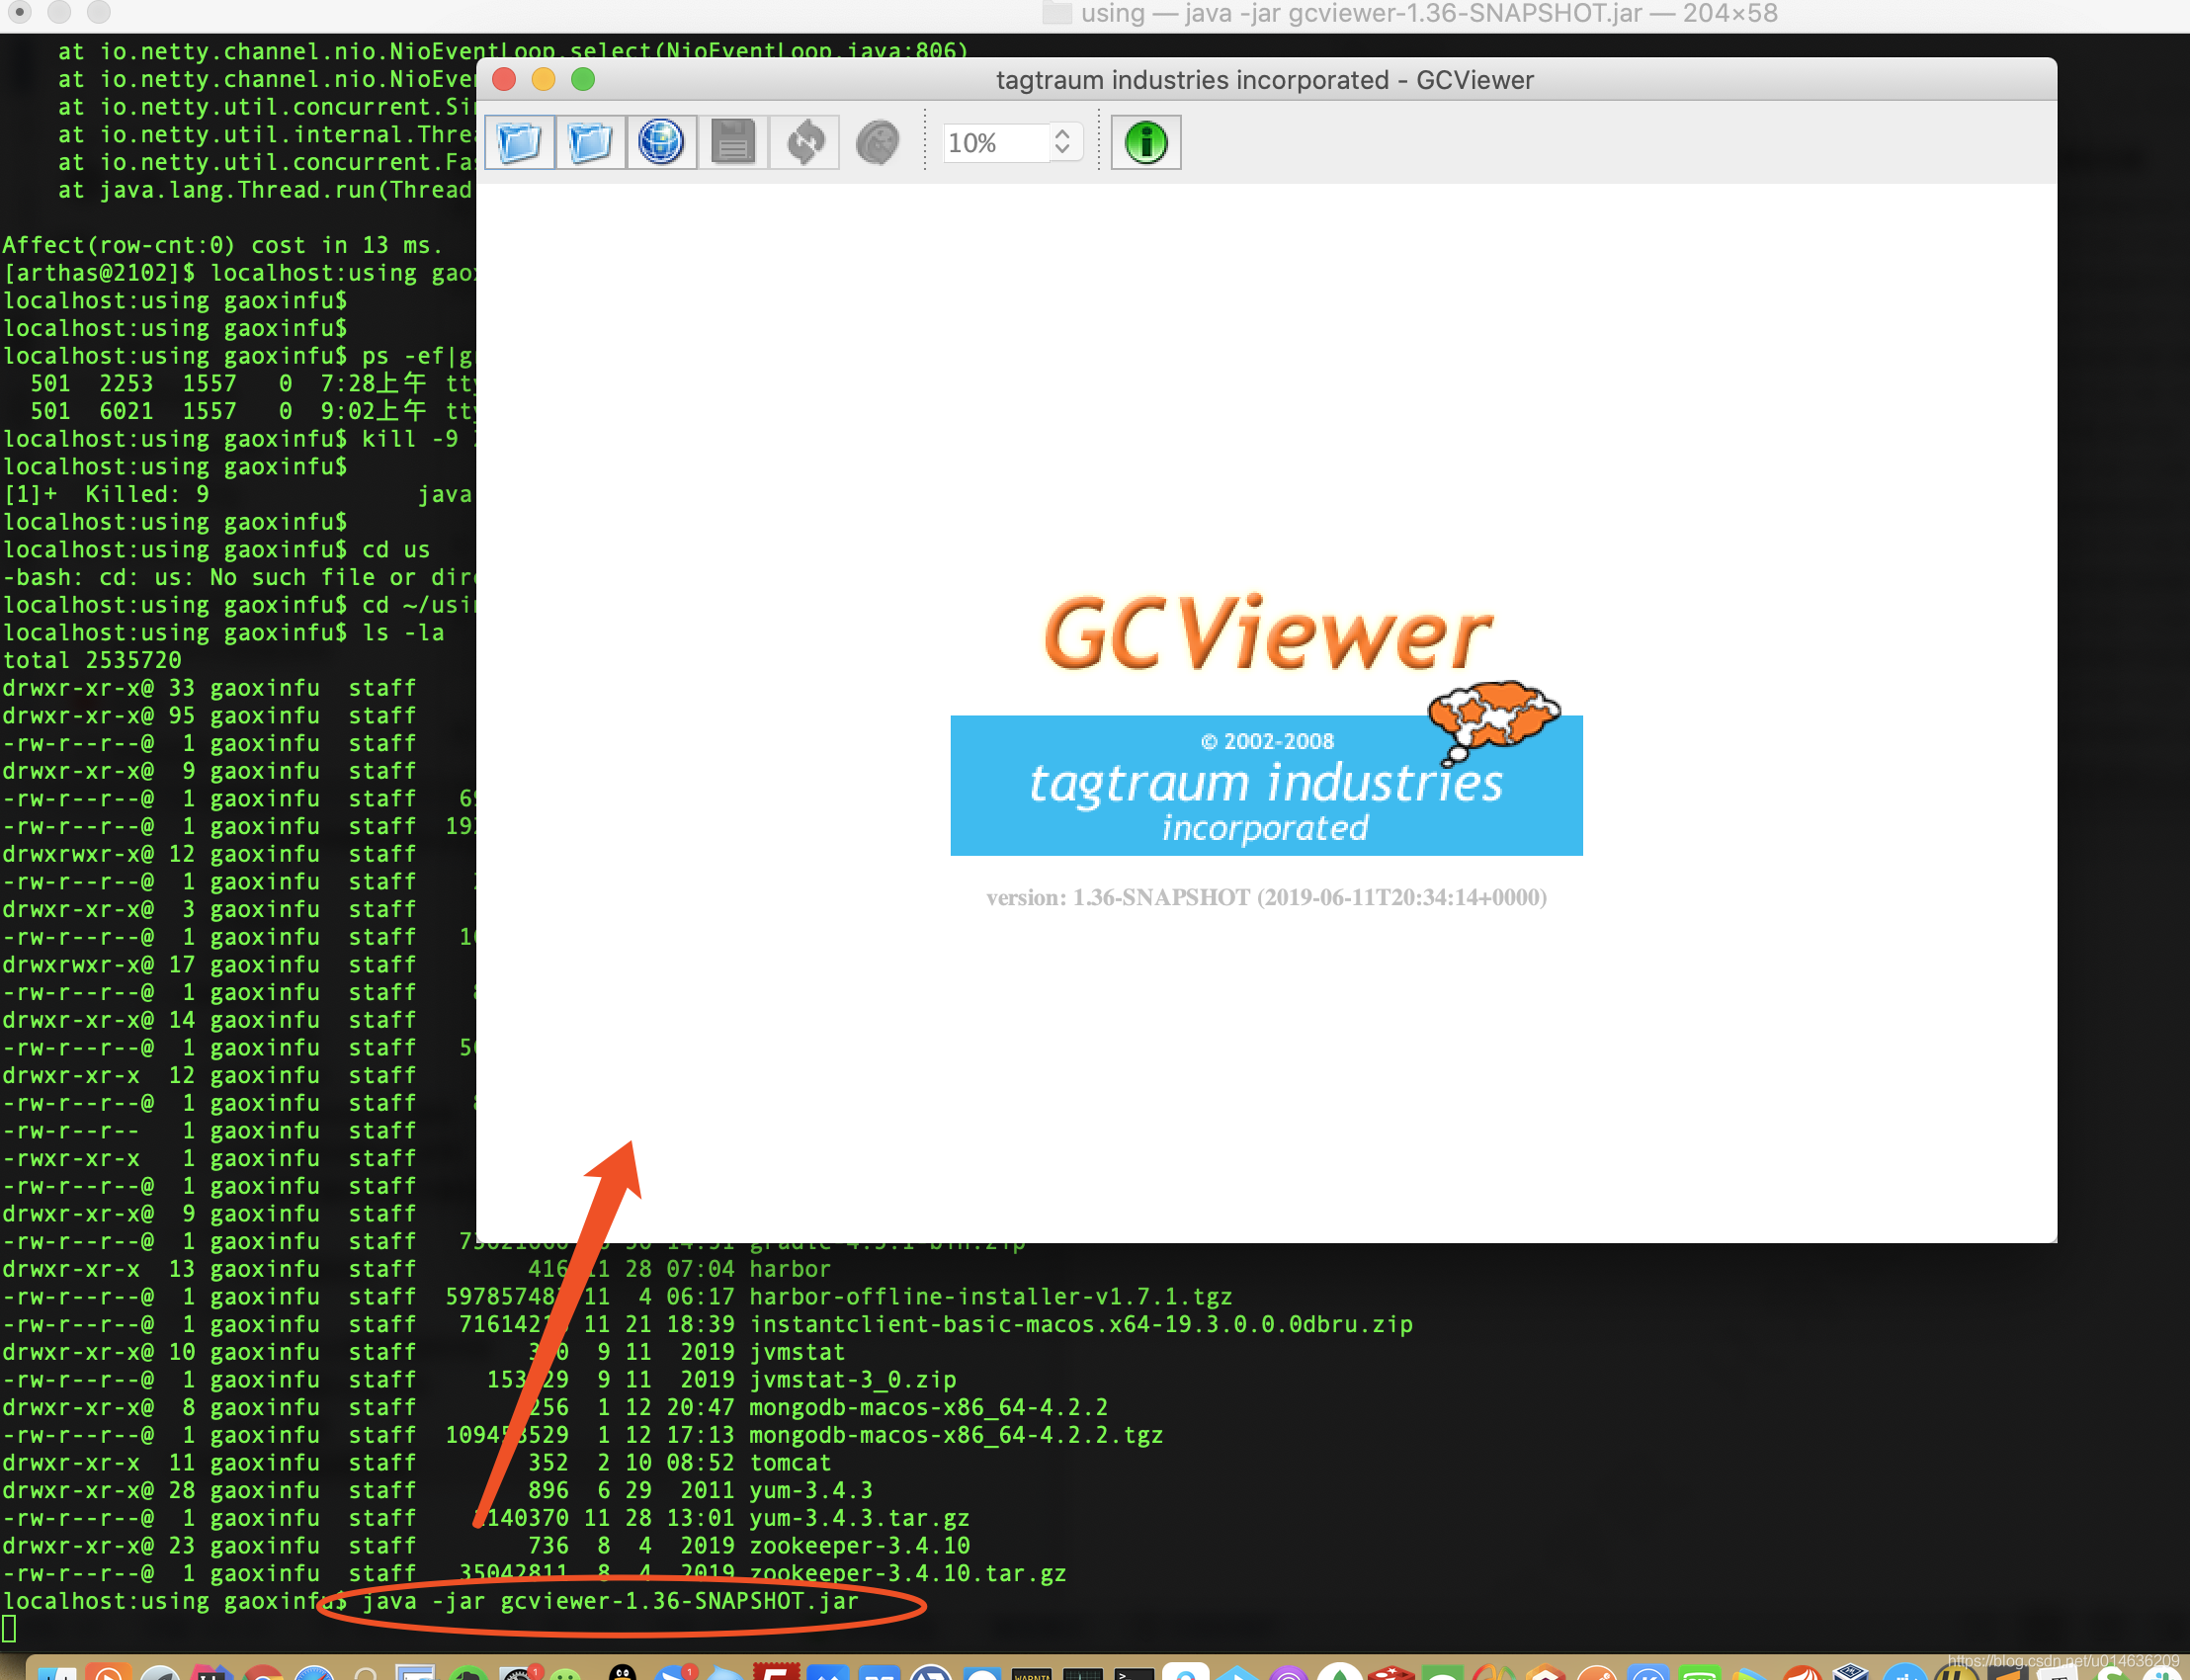Click the 'ls -la' command in Terminal
The image size is (2190, 1680).
[404, 632]
